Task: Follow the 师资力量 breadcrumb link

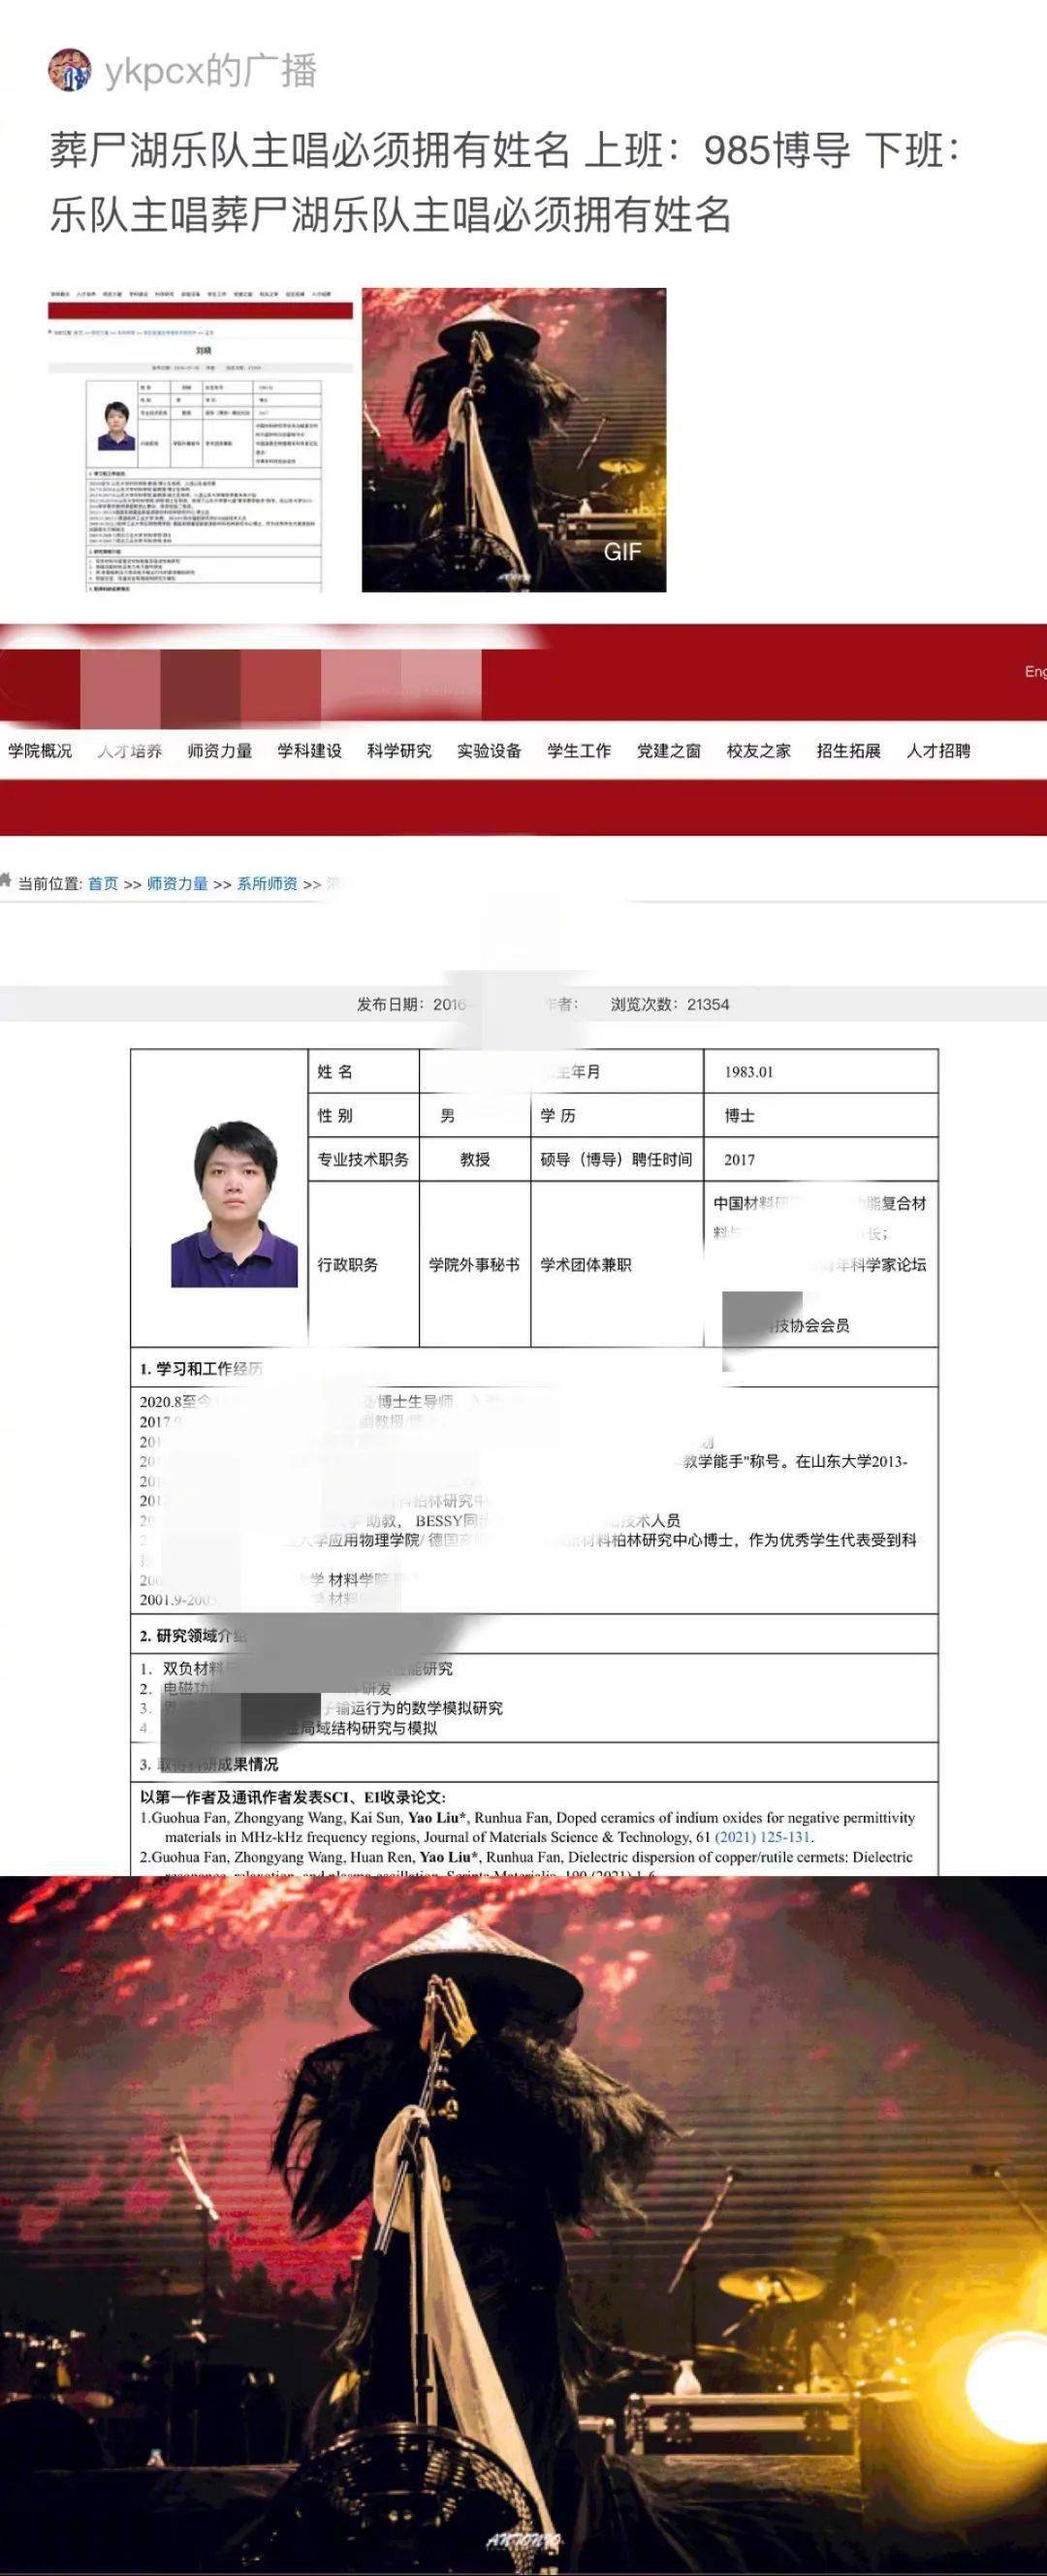Action: (177, 884)
